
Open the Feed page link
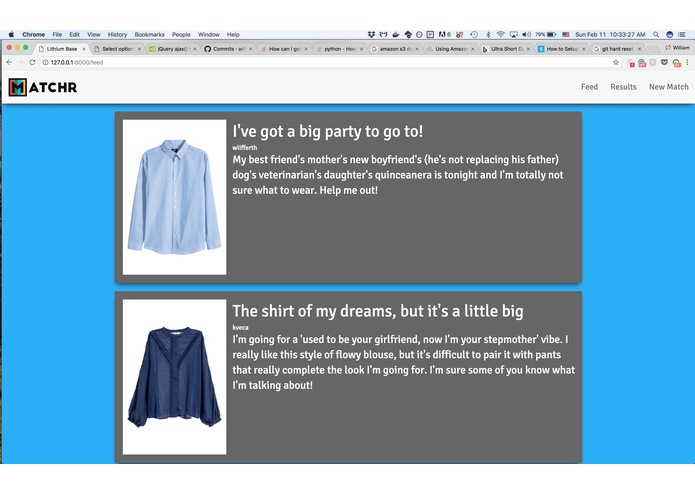(x=589, y=87)
